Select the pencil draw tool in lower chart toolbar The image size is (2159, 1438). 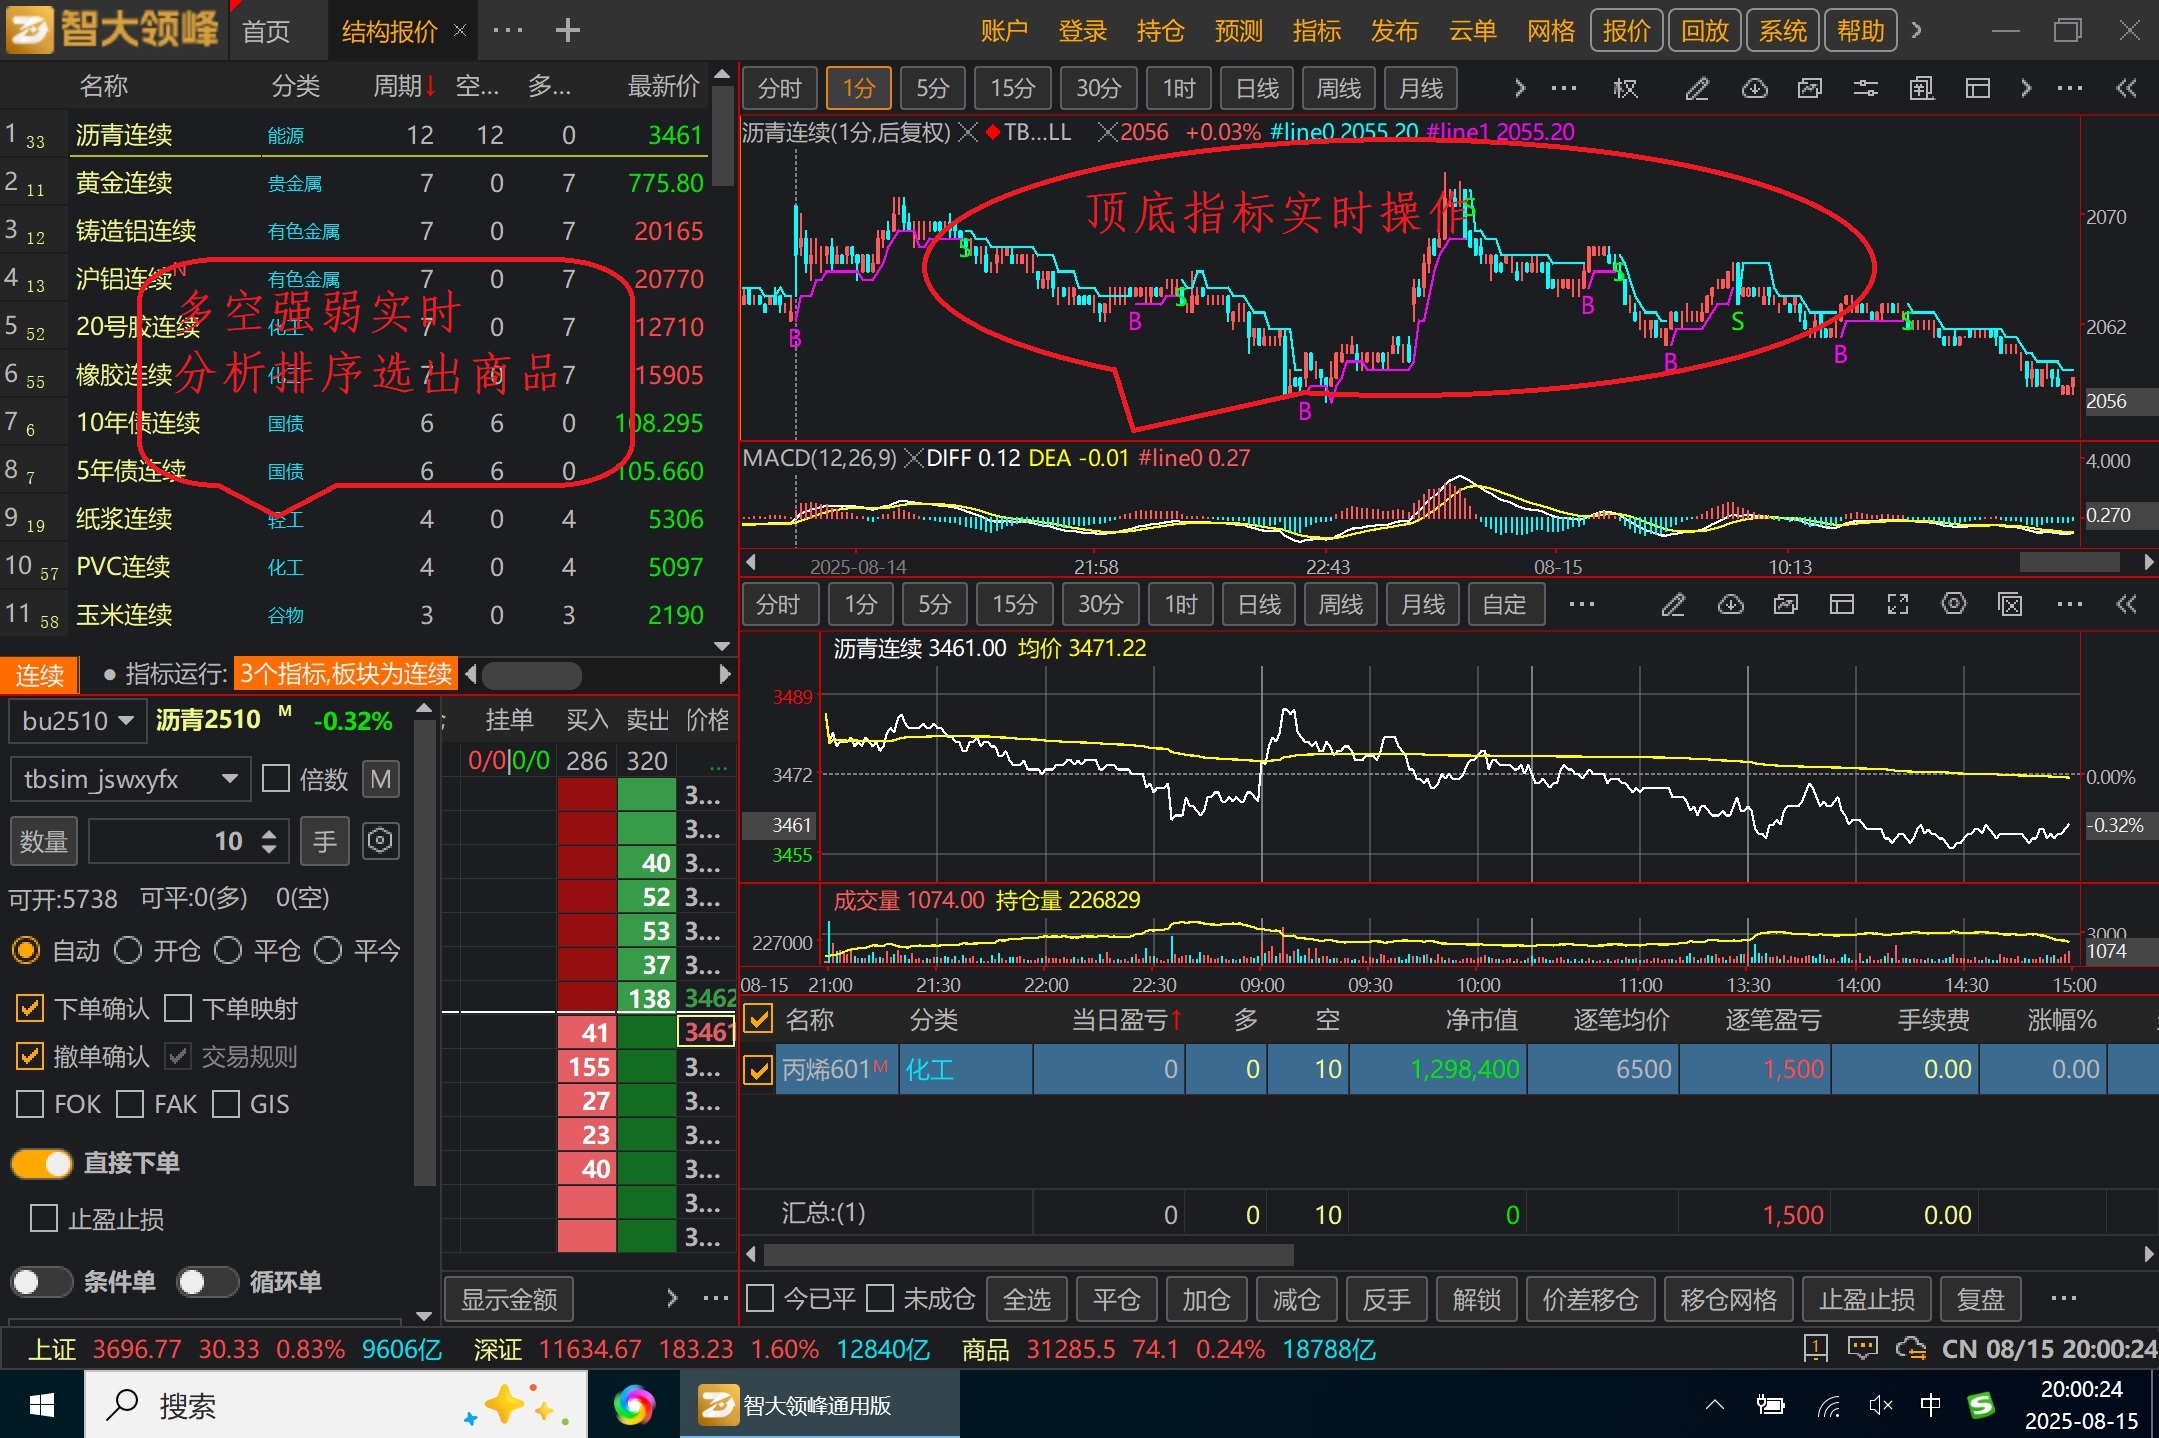[x=1673, y=605]
